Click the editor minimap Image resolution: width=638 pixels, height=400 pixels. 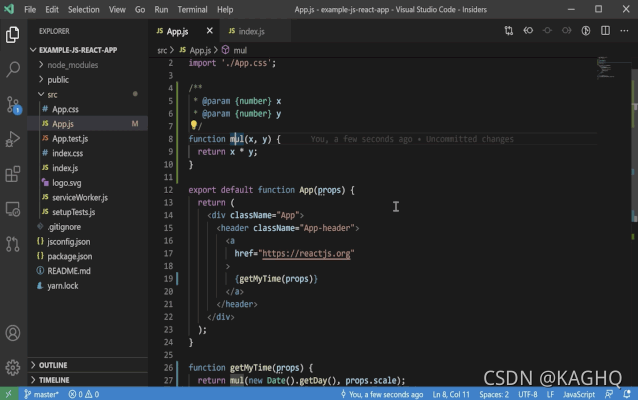pyautogui.click(x=613, y=68)
